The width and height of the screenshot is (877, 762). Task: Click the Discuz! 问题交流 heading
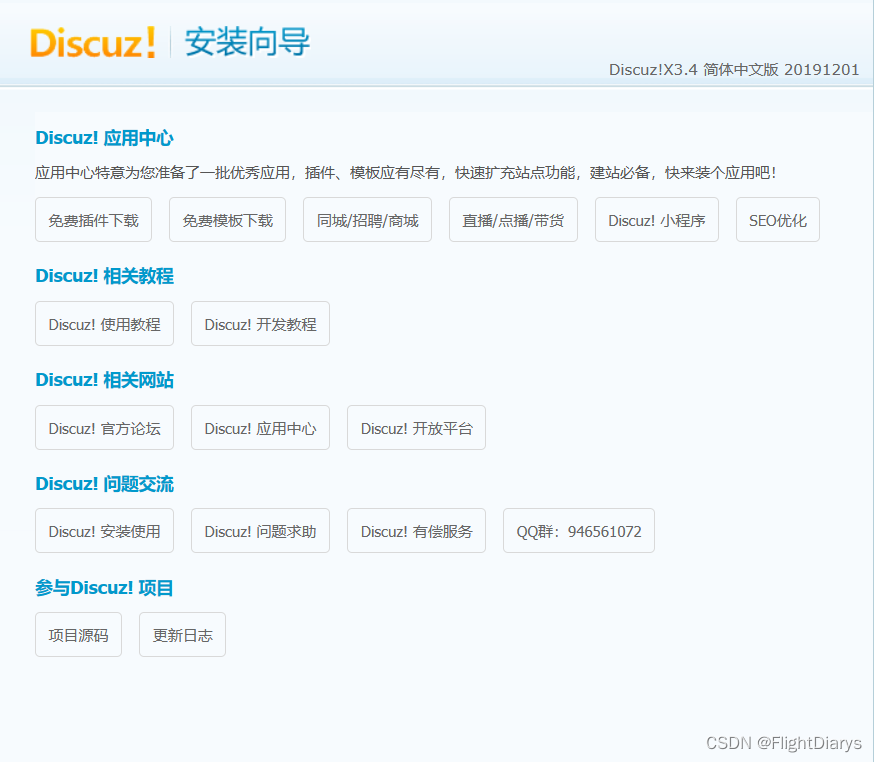[105, 484]
